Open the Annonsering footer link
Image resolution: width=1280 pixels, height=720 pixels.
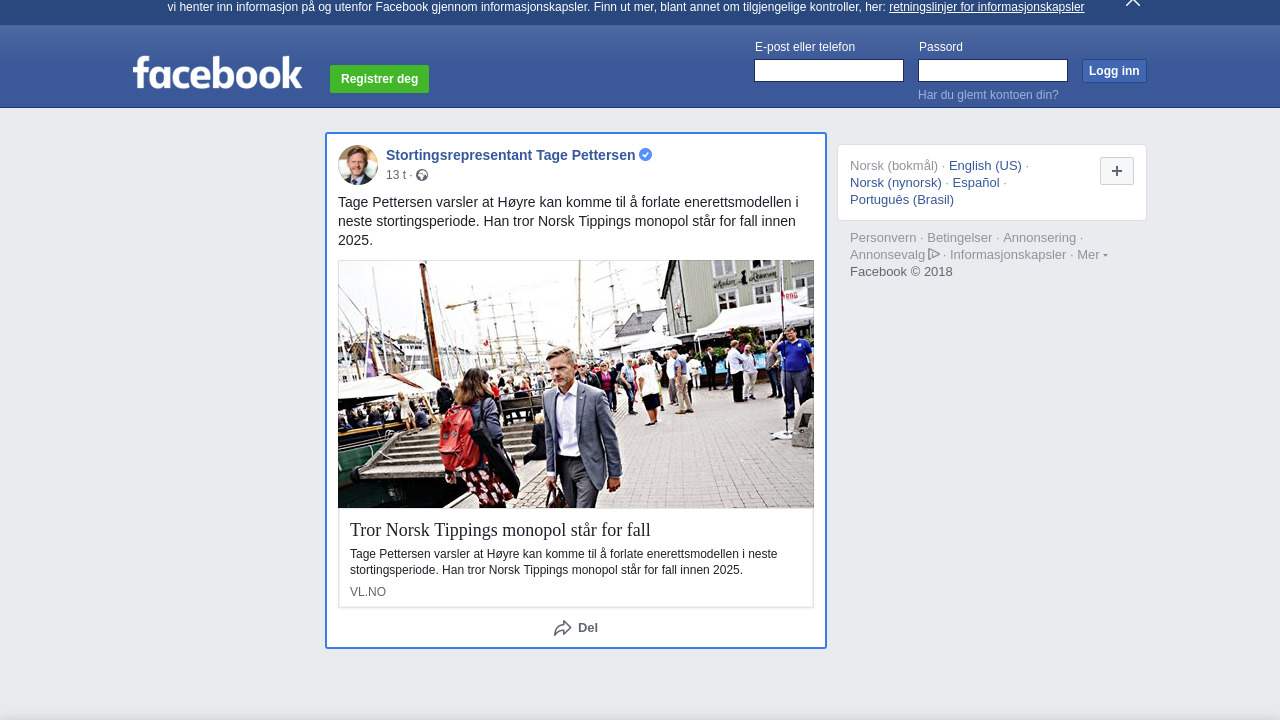tap(1040, 237)
